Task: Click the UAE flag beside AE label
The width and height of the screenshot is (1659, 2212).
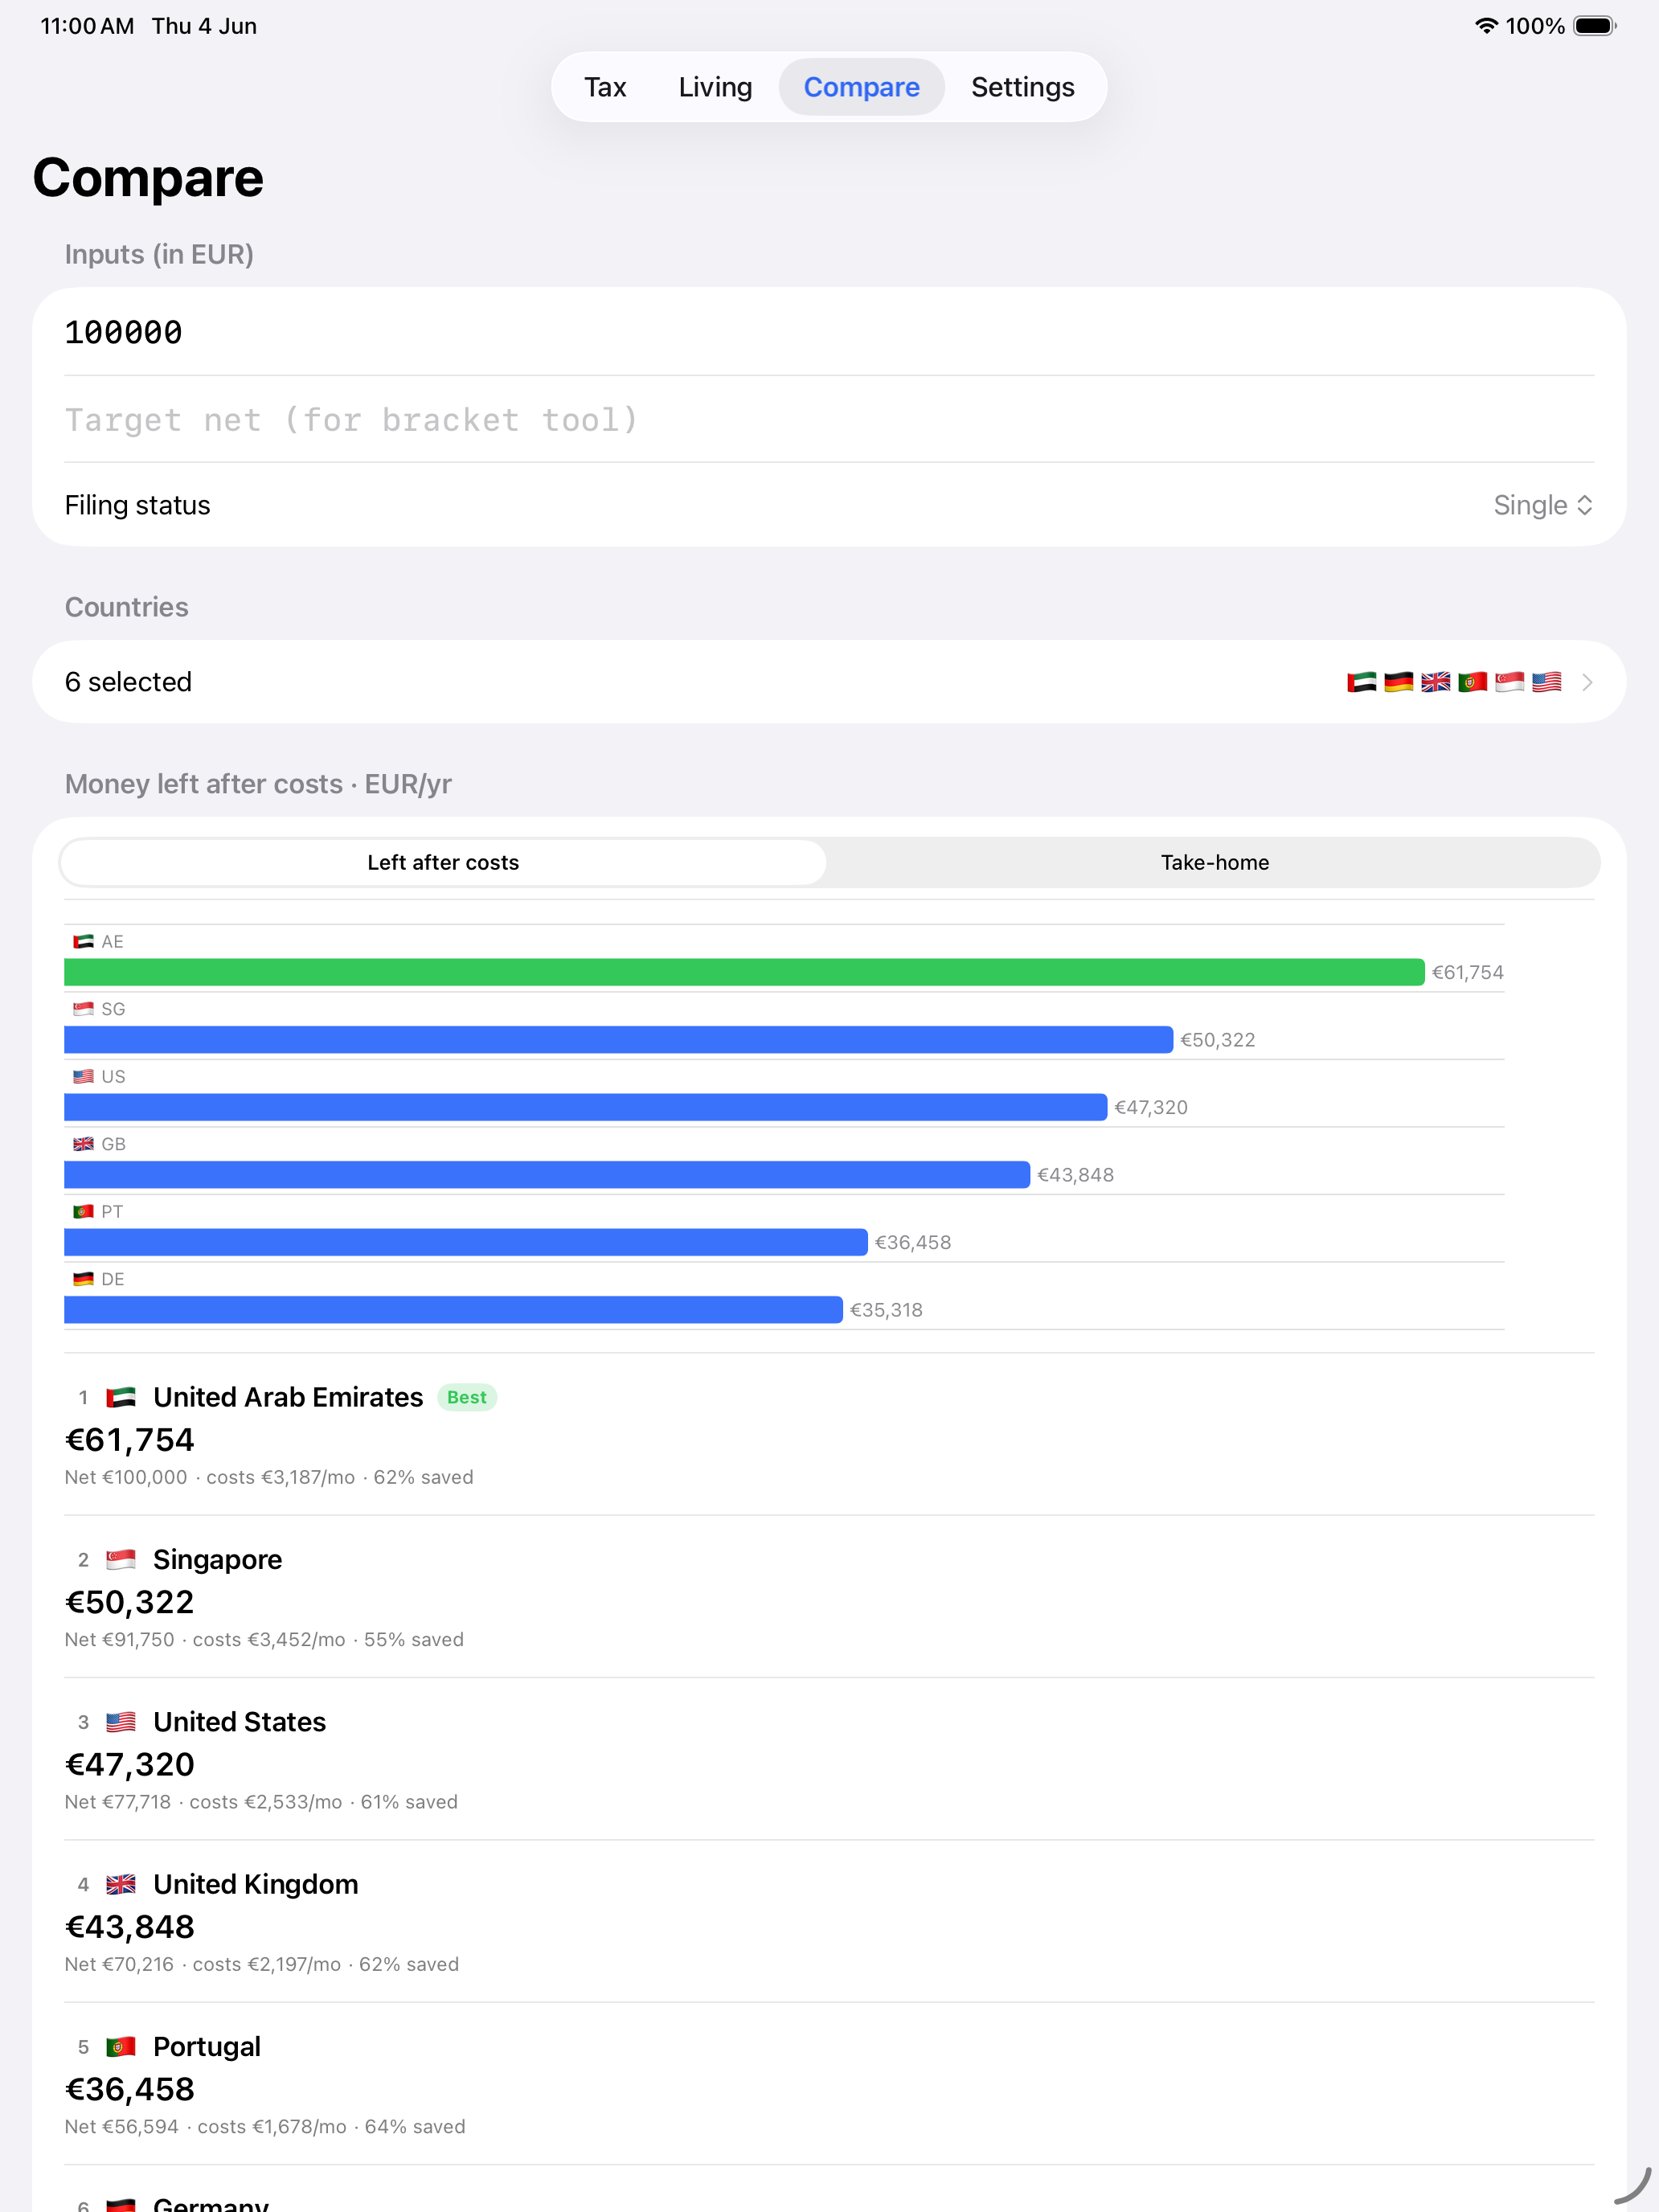Action: coord(83,941)
